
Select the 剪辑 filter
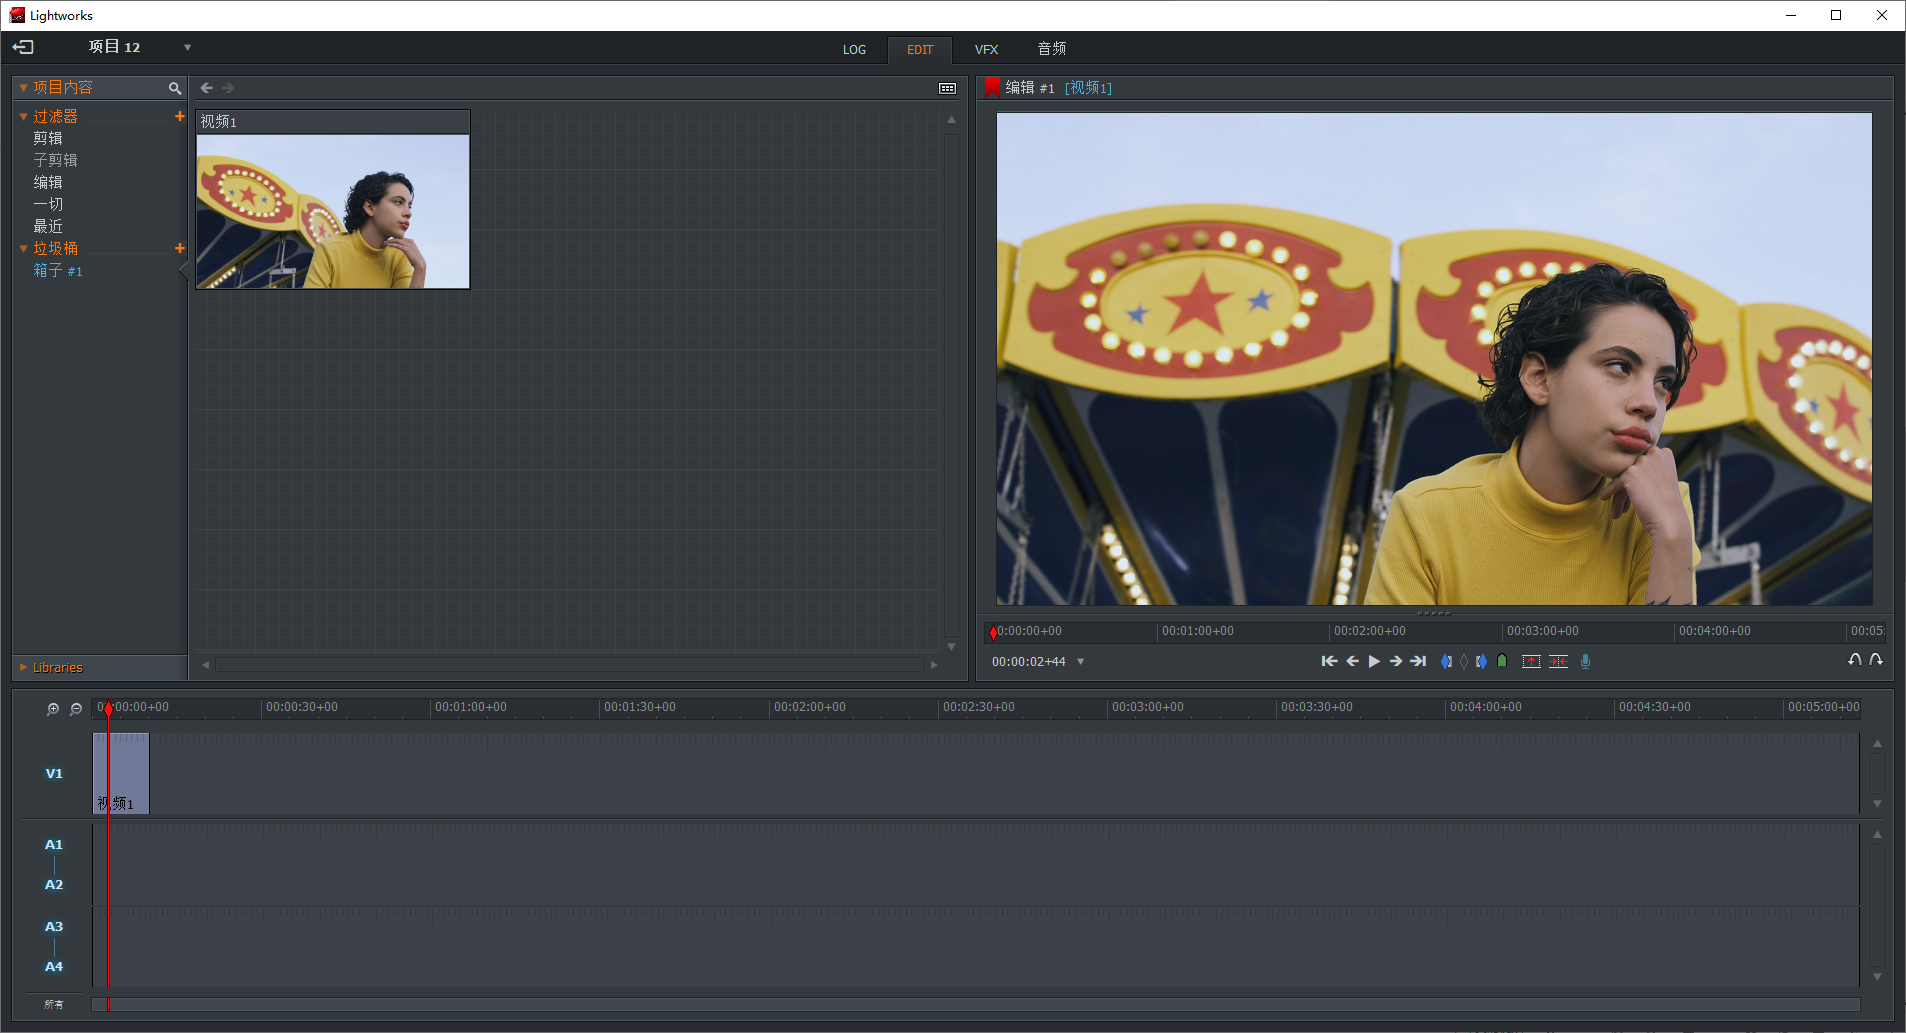48,138
